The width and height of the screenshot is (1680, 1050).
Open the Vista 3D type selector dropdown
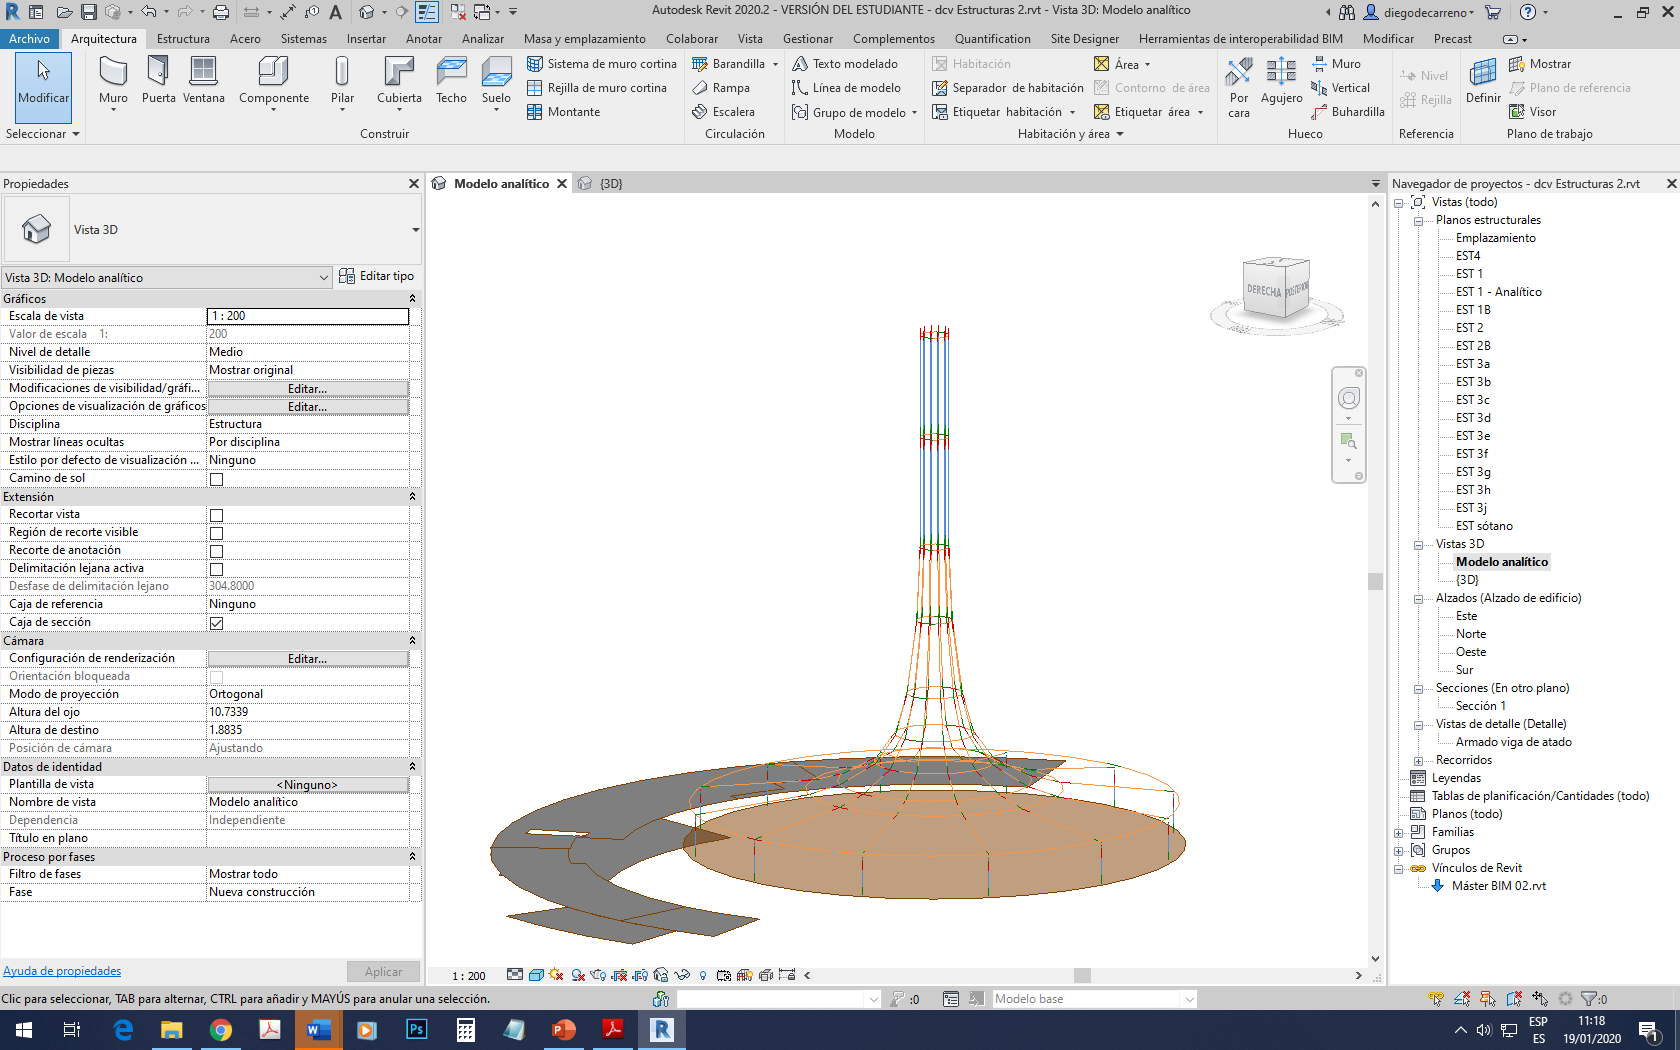coord(415,230)
